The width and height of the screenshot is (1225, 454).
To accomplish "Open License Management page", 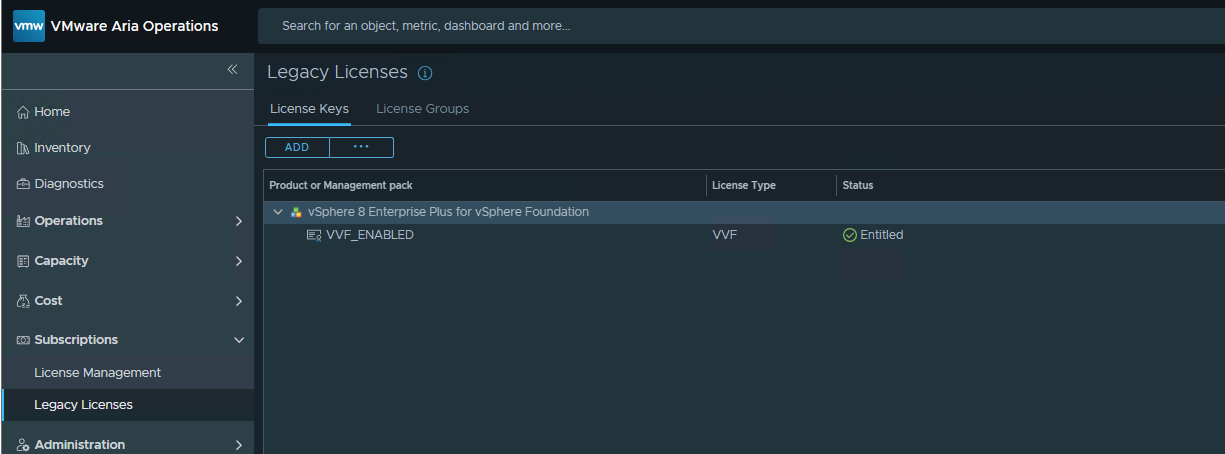I will pos(97,373).
